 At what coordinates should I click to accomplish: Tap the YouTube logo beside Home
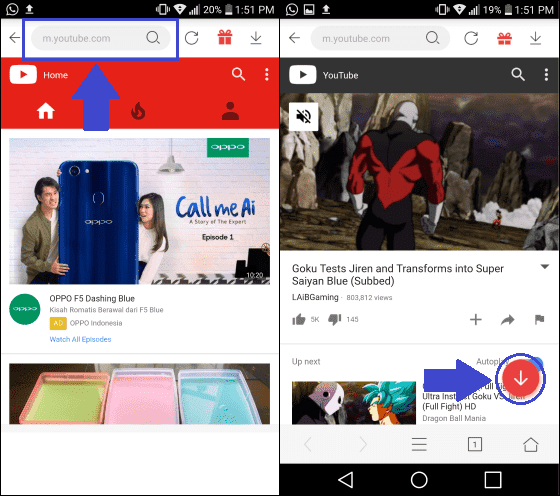pyautogui.click(x=23, y=75)
